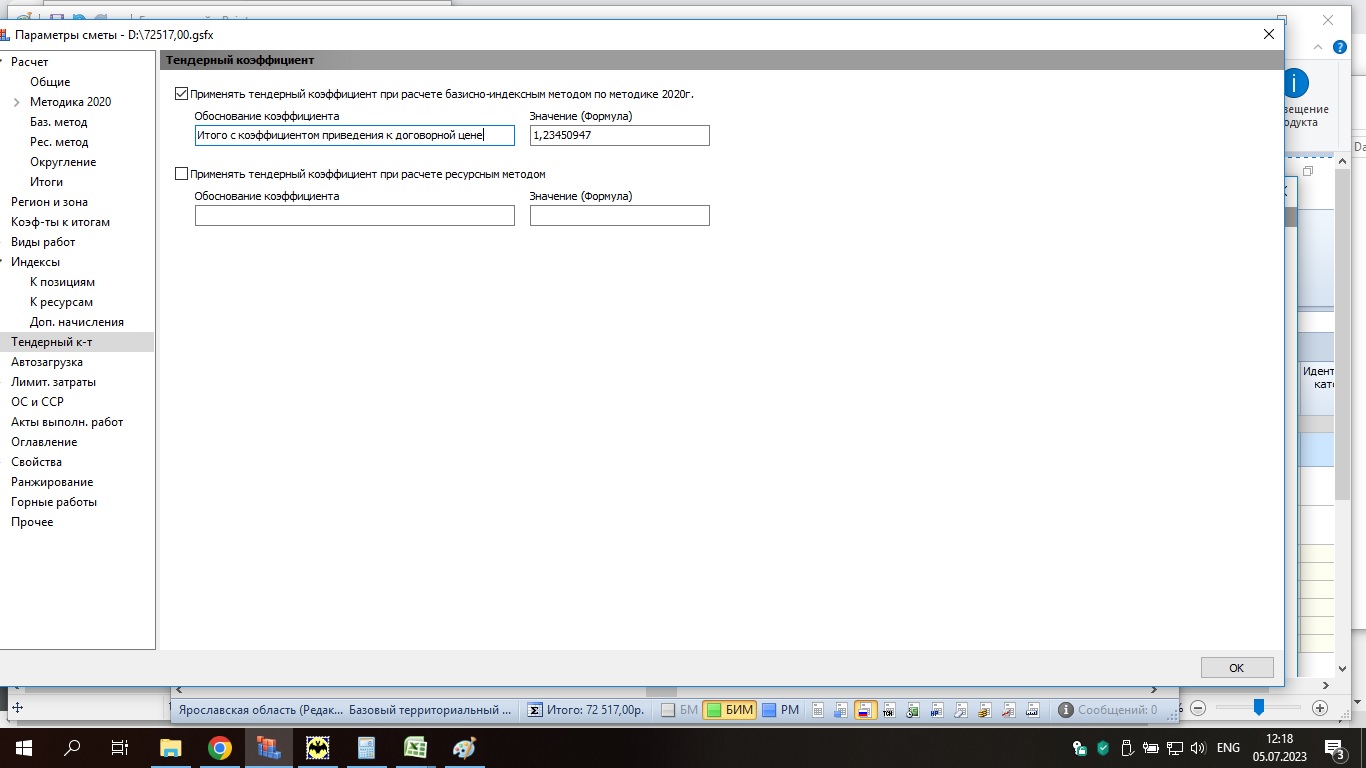
Task: Open notification center on taskbar
Action: pos(1335,748)
